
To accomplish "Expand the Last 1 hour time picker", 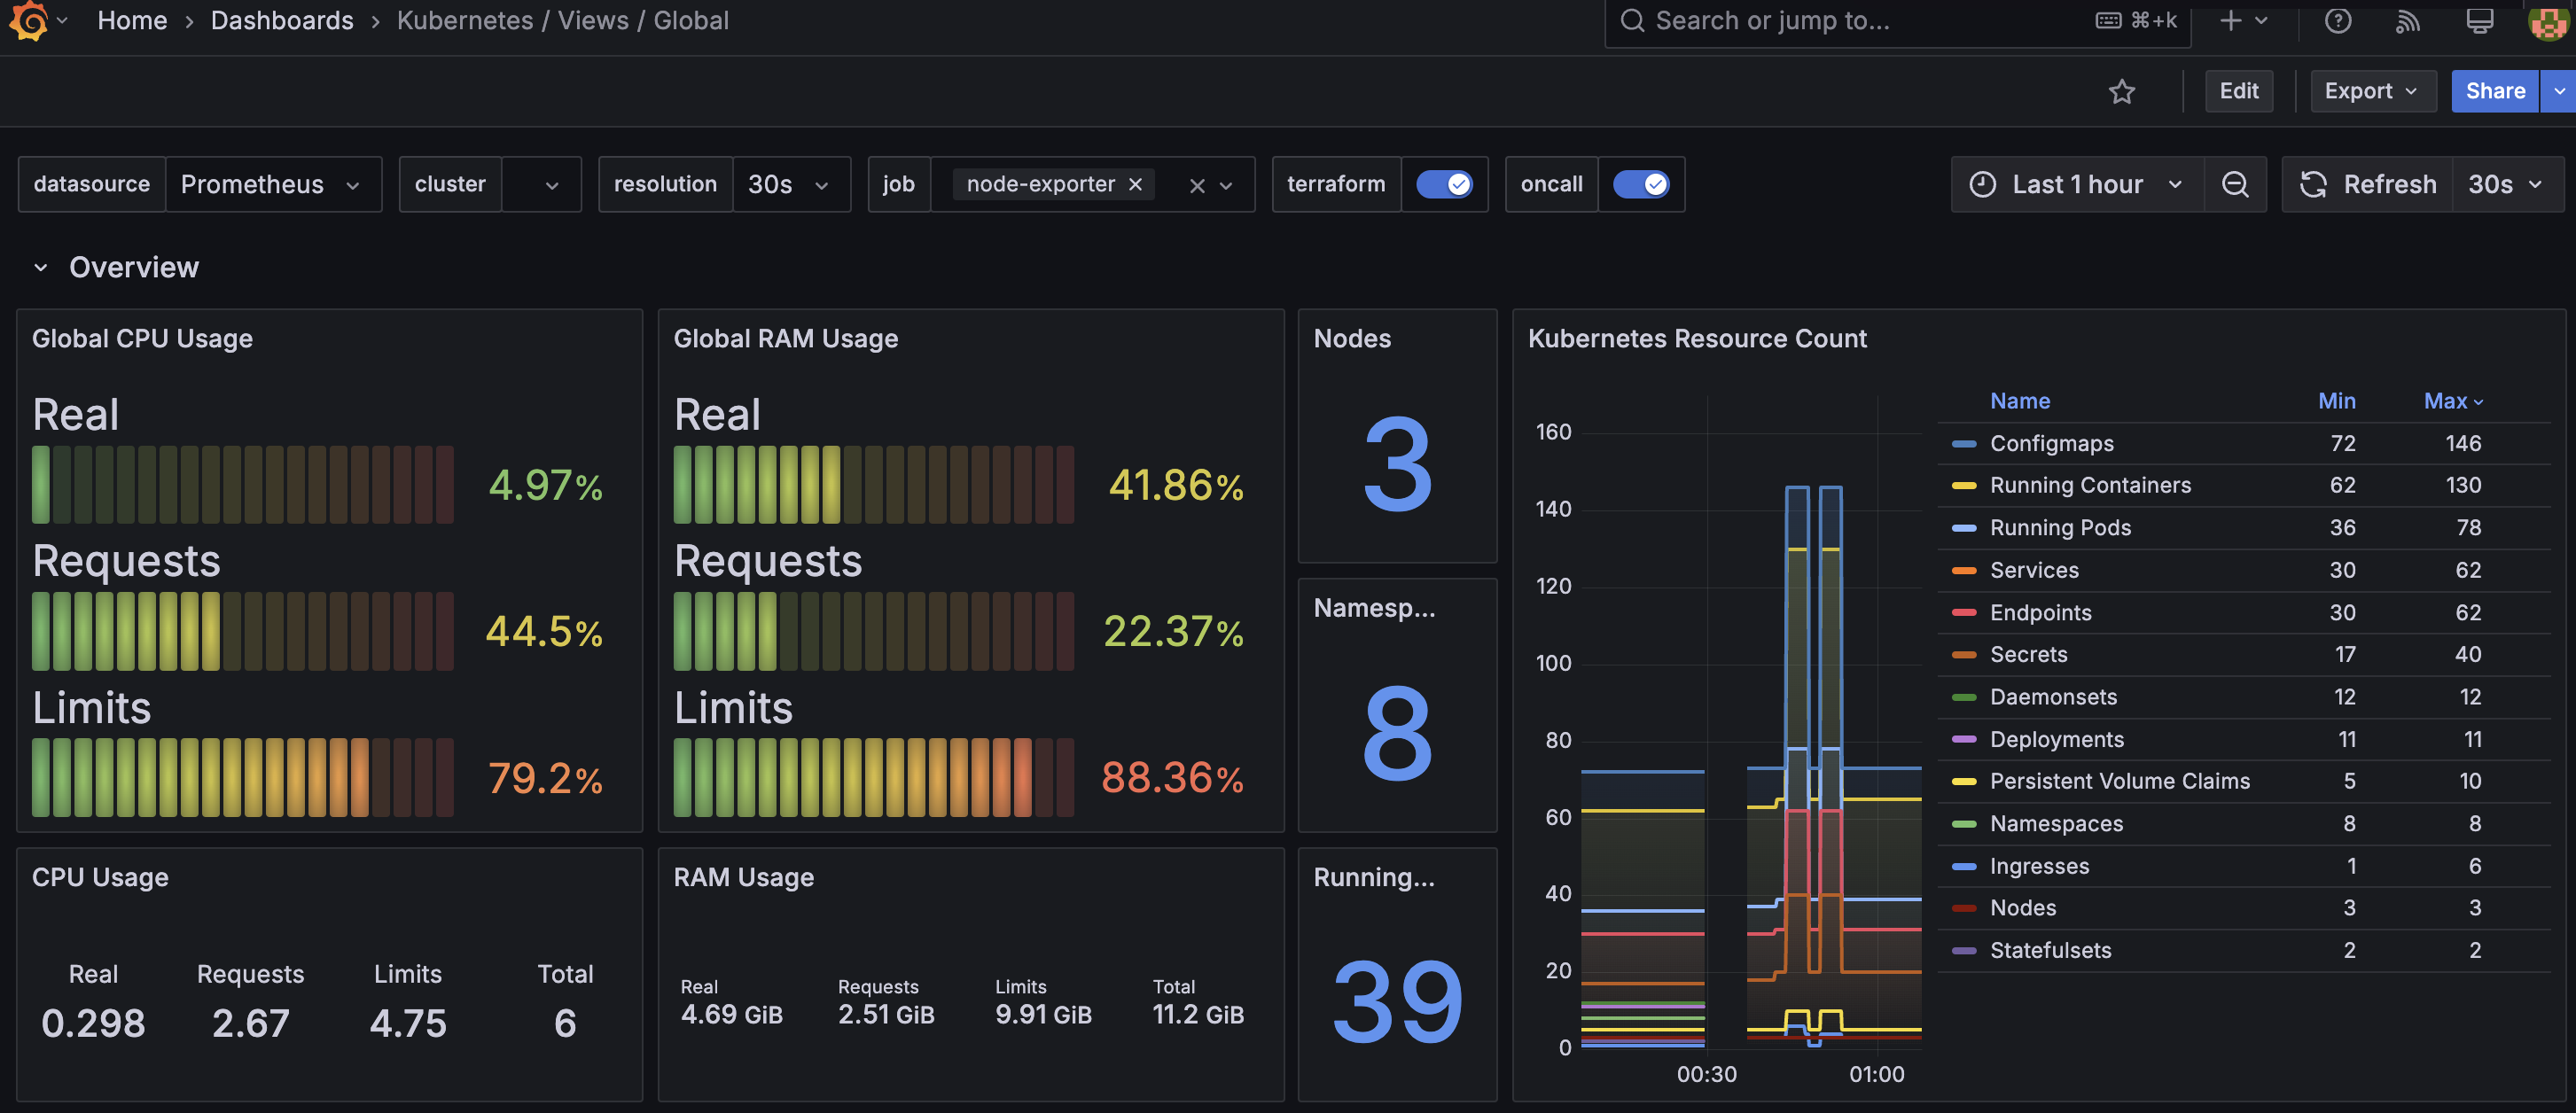I will 2077,185.
